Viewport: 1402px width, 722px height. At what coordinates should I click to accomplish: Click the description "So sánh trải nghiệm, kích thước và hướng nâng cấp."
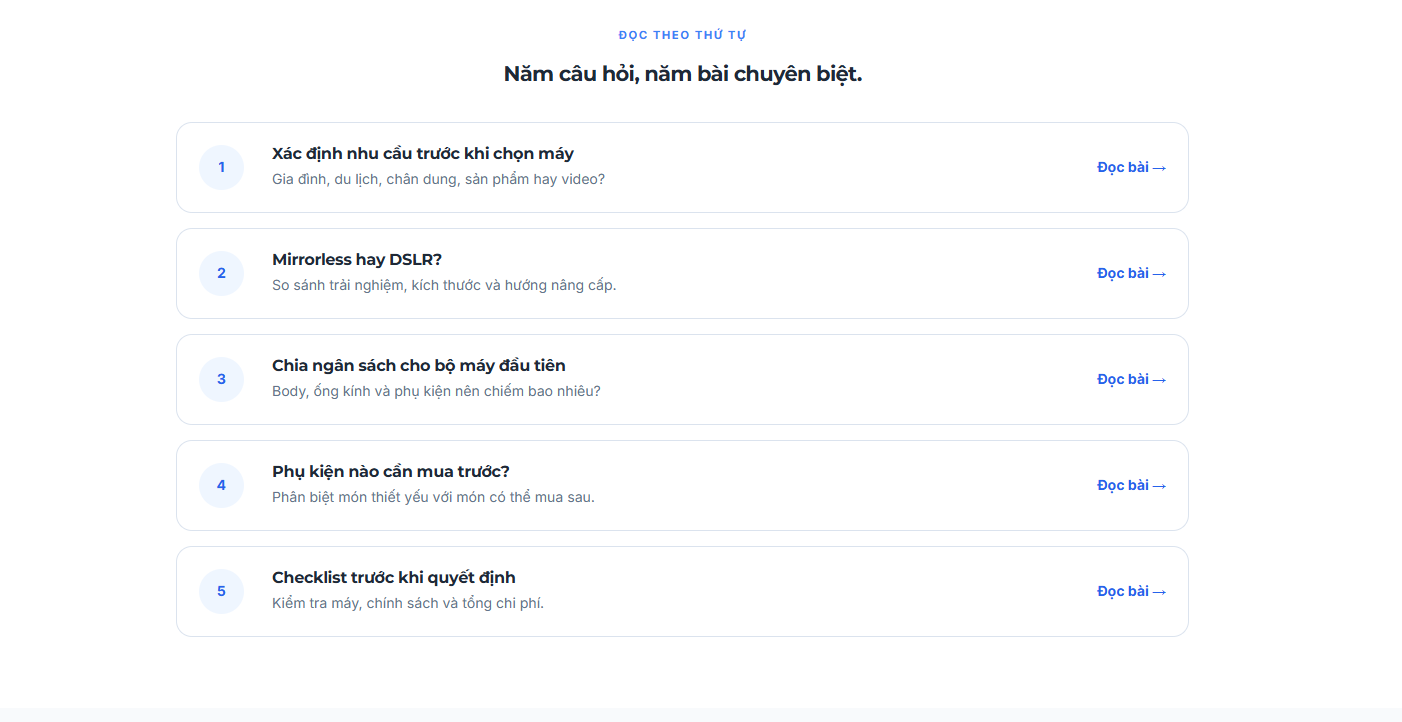444,286
